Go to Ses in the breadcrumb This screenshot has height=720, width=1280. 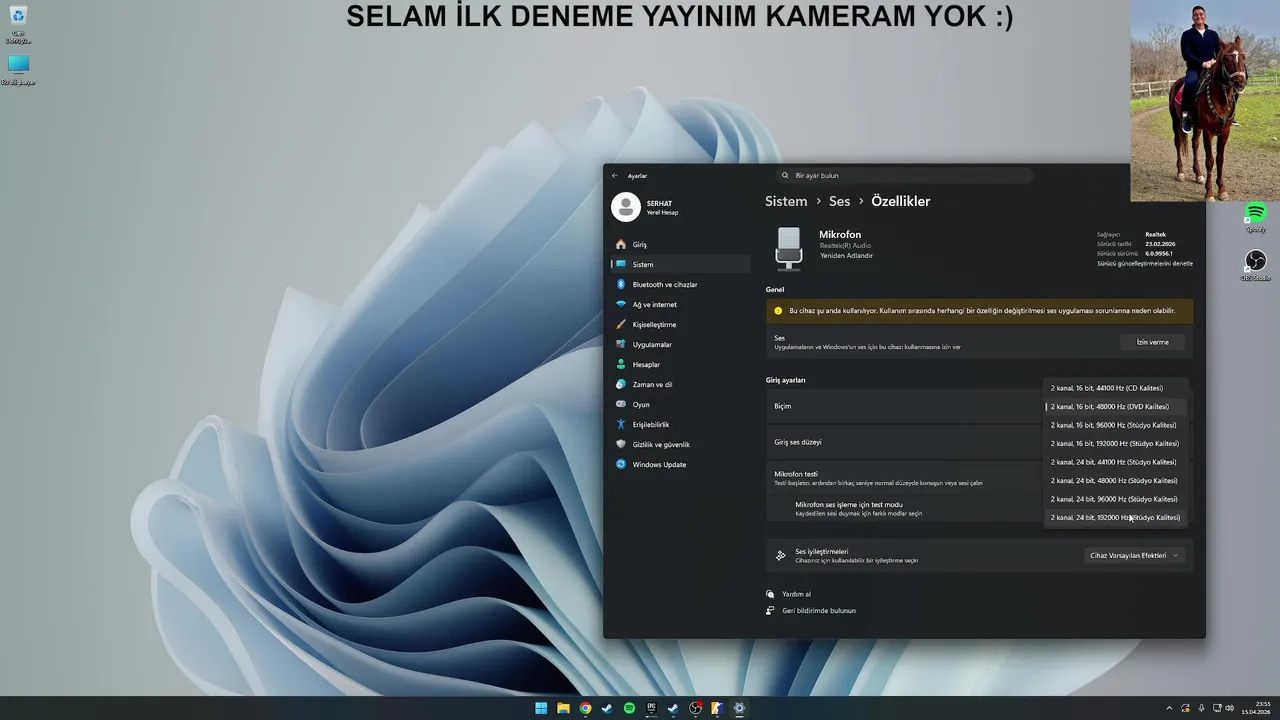click(x=839, y=201)
